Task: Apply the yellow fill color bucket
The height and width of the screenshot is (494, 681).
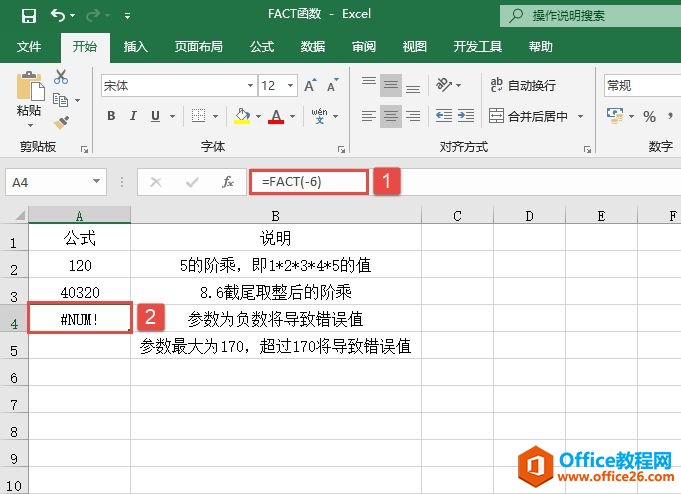Action: (x=242, y=116)
